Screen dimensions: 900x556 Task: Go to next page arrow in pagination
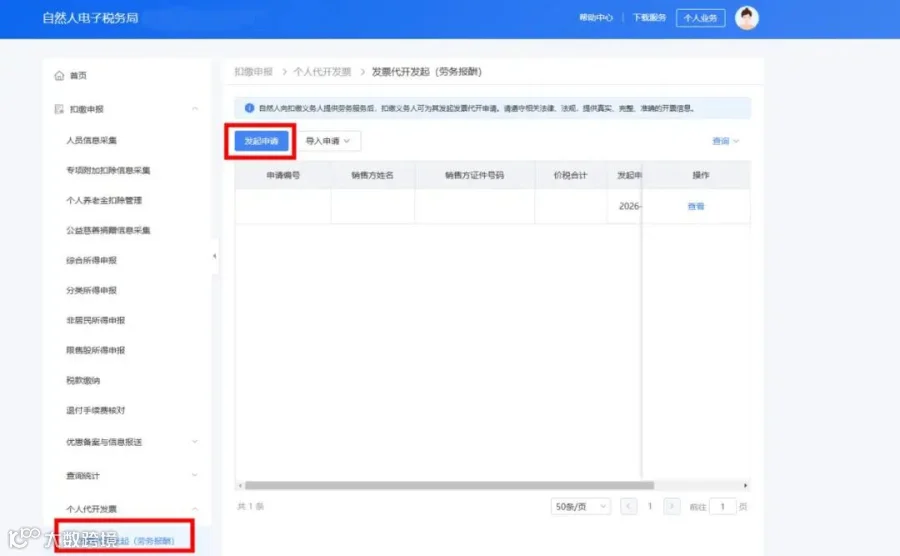(672, 506)
